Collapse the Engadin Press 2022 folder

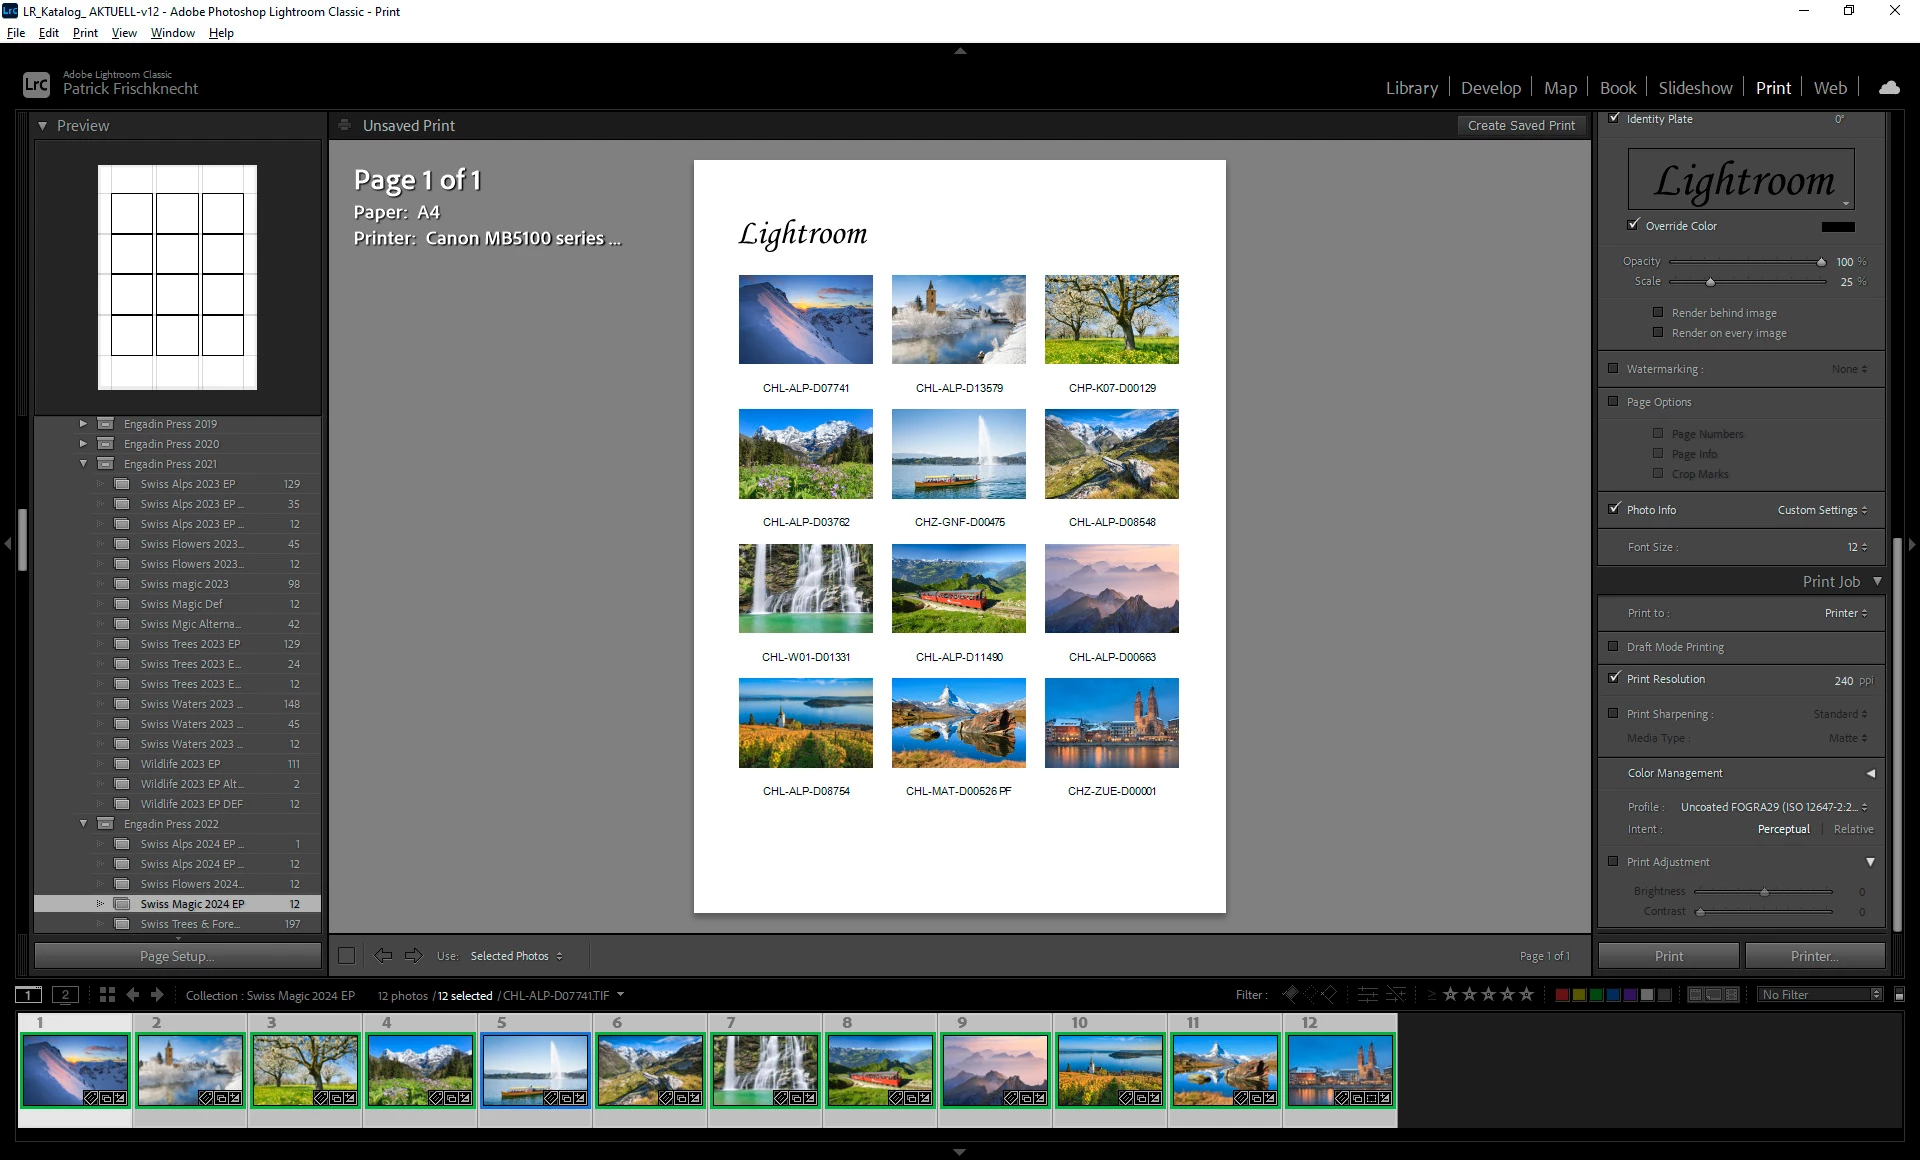click(x=84, y=823)
